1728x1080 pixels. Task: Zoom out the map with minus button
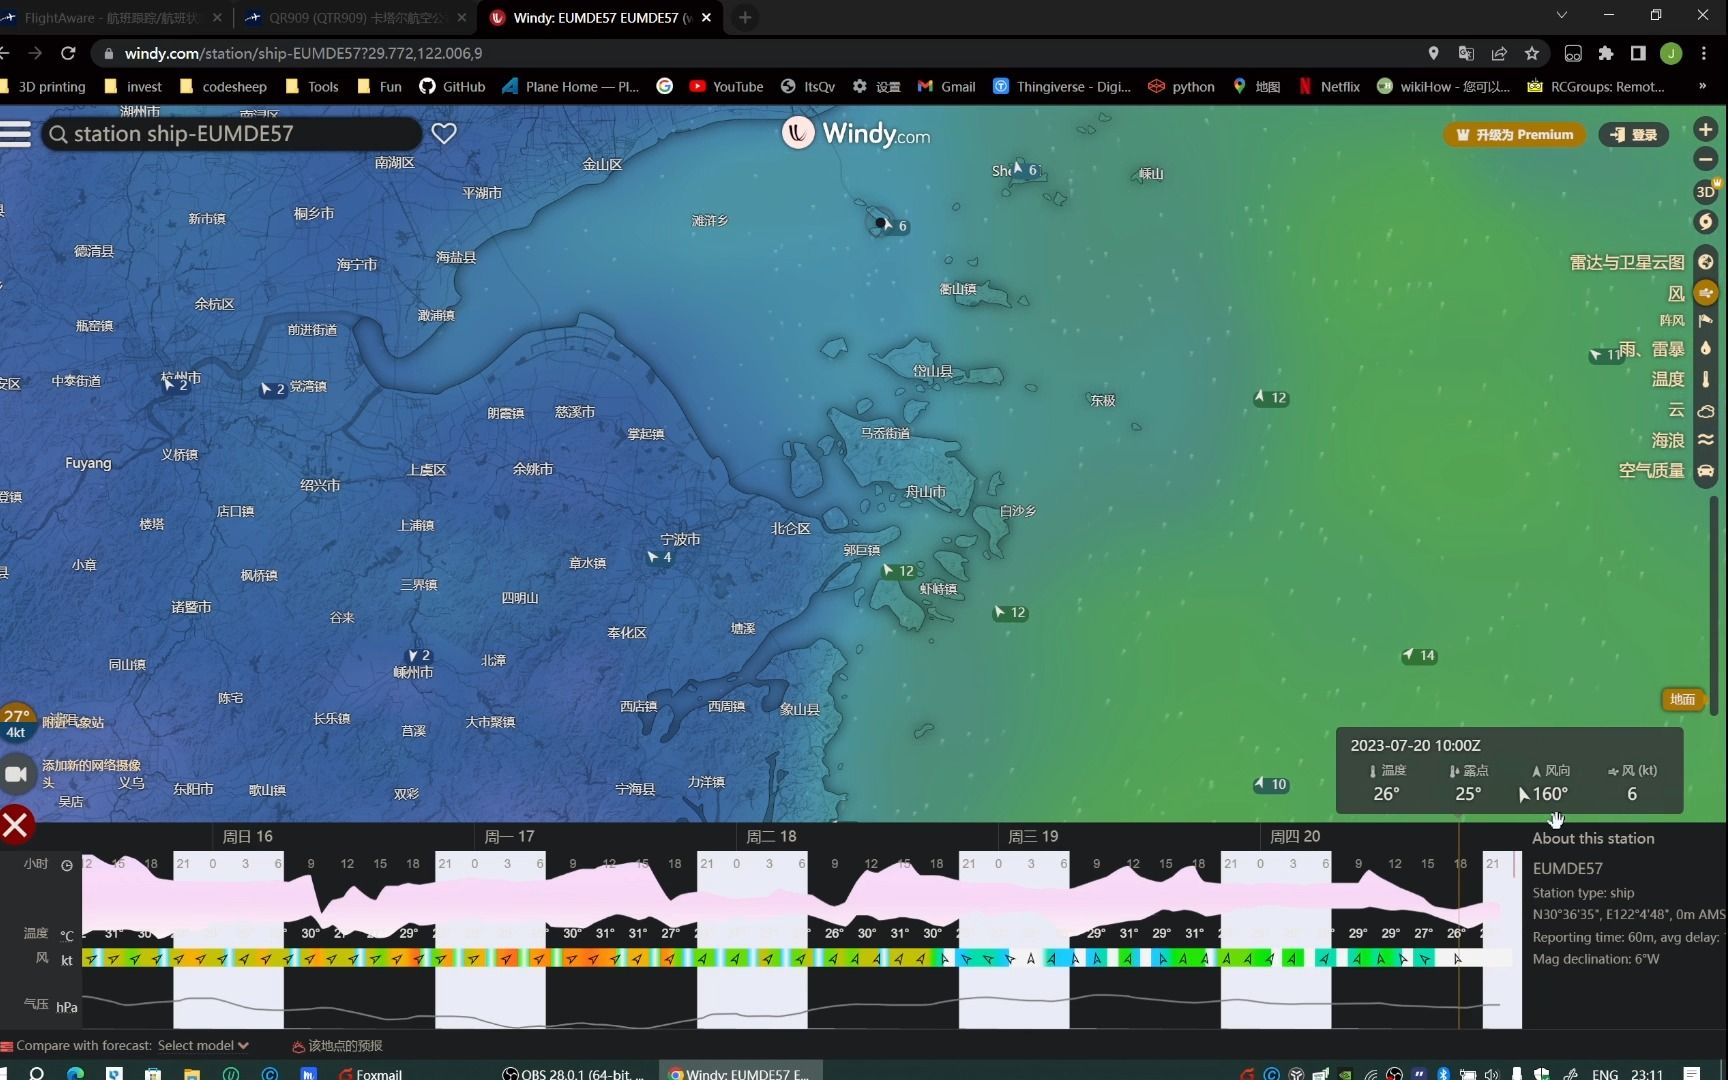coord(1706,159)
